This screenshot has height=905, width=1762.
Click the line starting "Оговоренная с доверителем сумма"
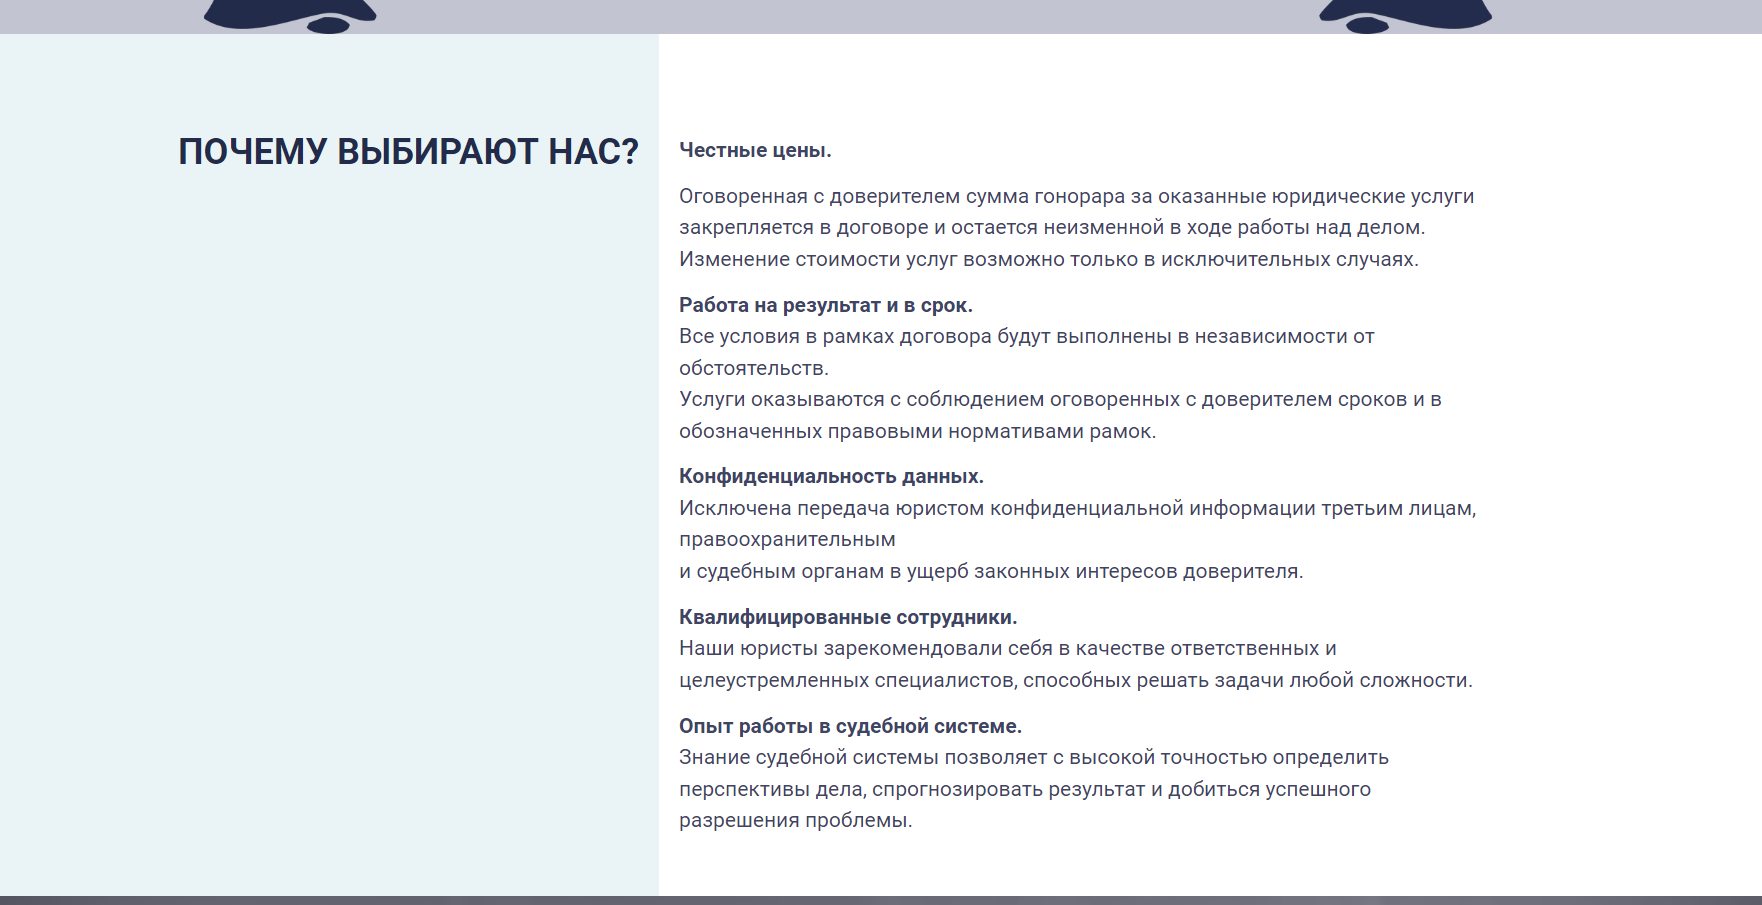pyautogui.click(x=1076, y=196)
